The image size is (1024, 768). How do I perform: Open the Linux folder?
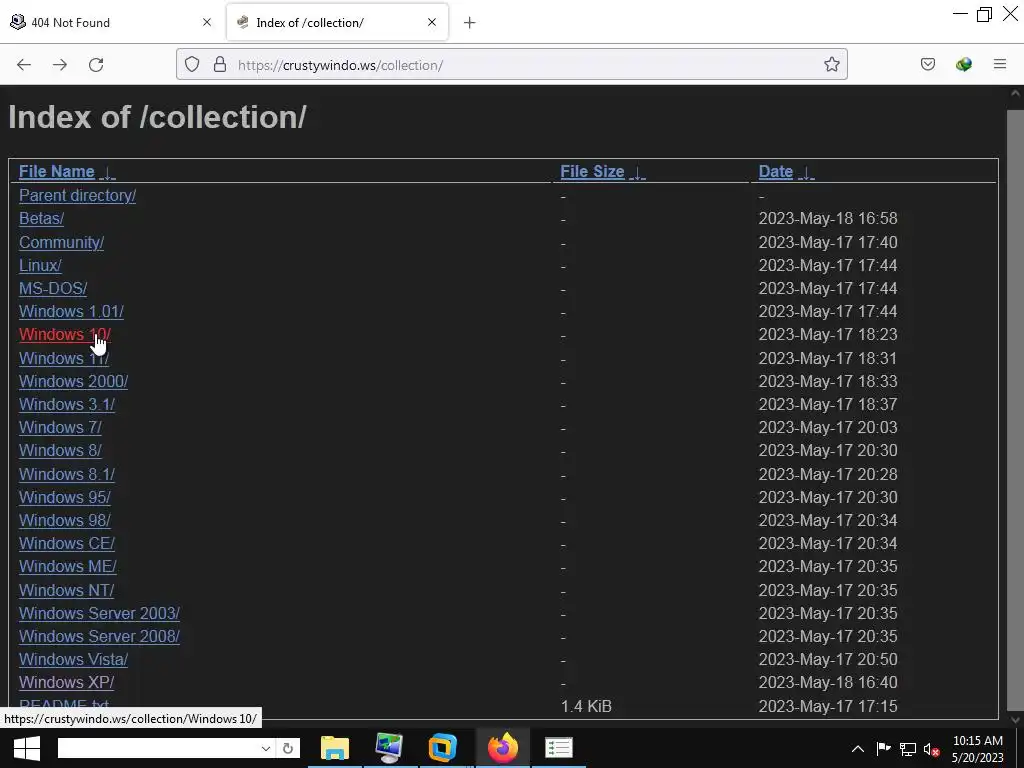point(40,265)
